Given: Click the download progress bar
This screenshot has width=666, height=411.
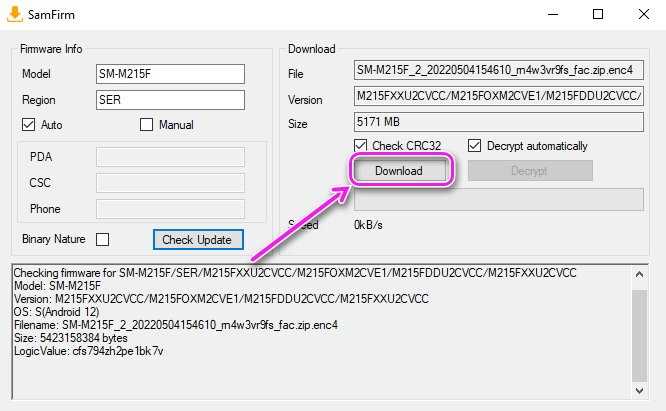Looking at the screenshot, I should click(499, 200).
